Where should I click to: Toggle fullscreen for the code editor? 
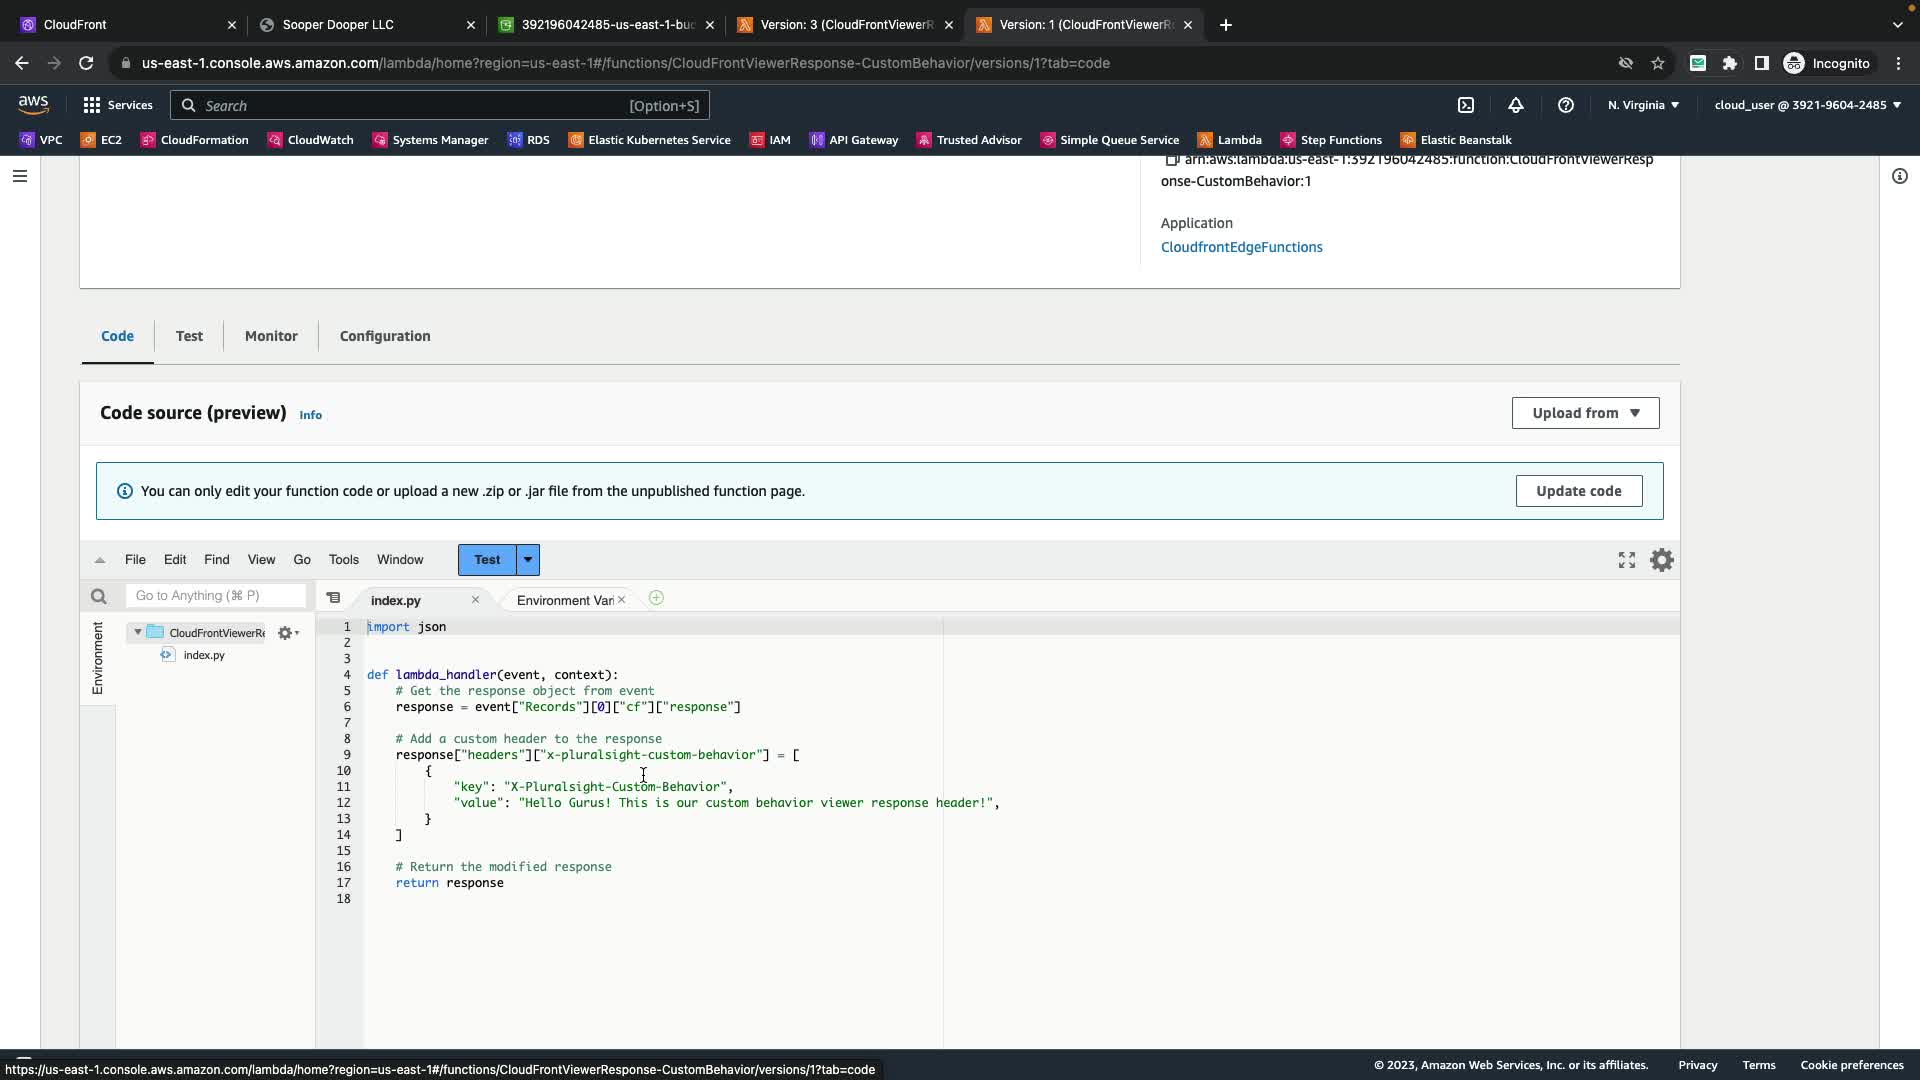tap(1627, 560)
